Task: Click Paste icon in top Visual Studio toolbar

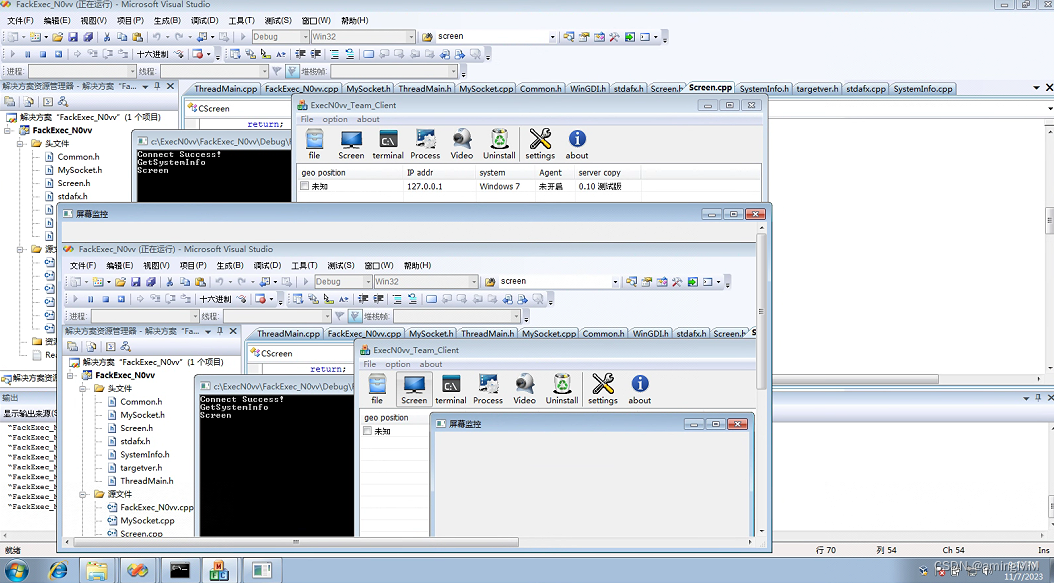Action: point(137,37)
